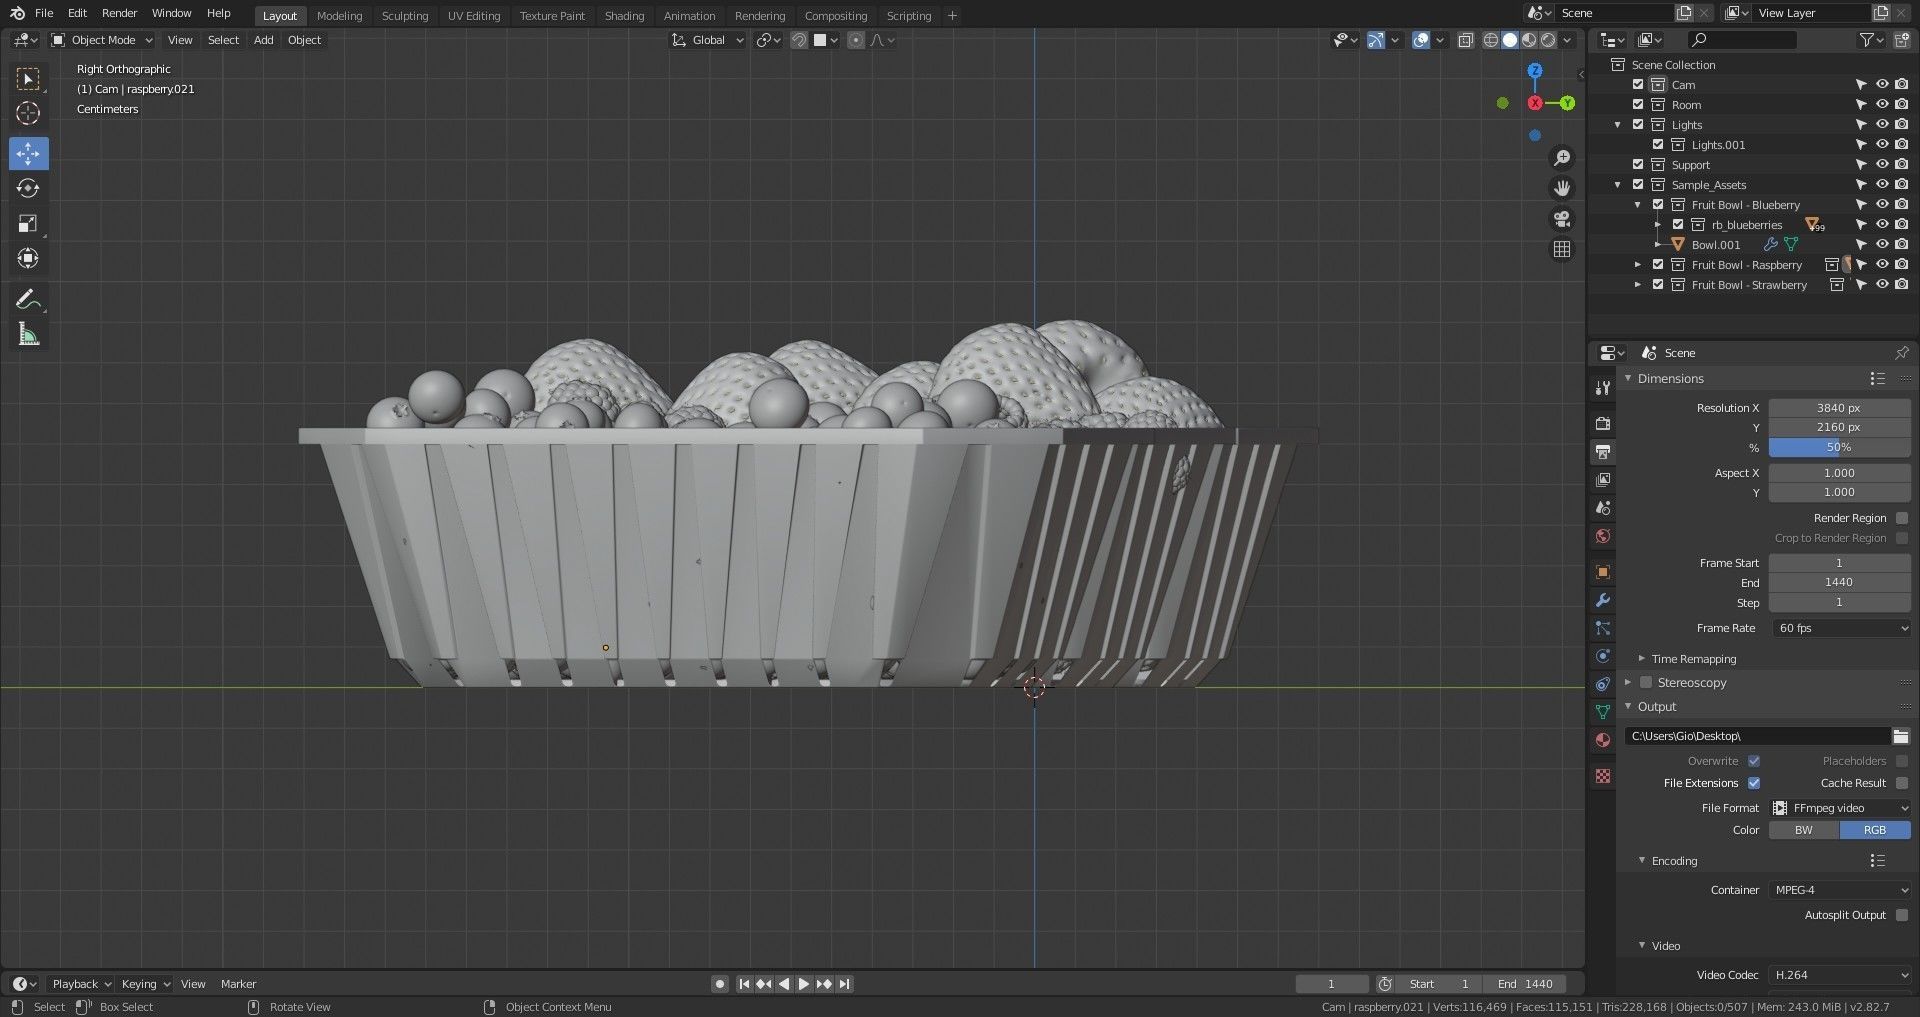Screen dimensions: 1920x1017
Task: Uncheck the File Extensions checkbox
Action: [x=1753, y=783]
